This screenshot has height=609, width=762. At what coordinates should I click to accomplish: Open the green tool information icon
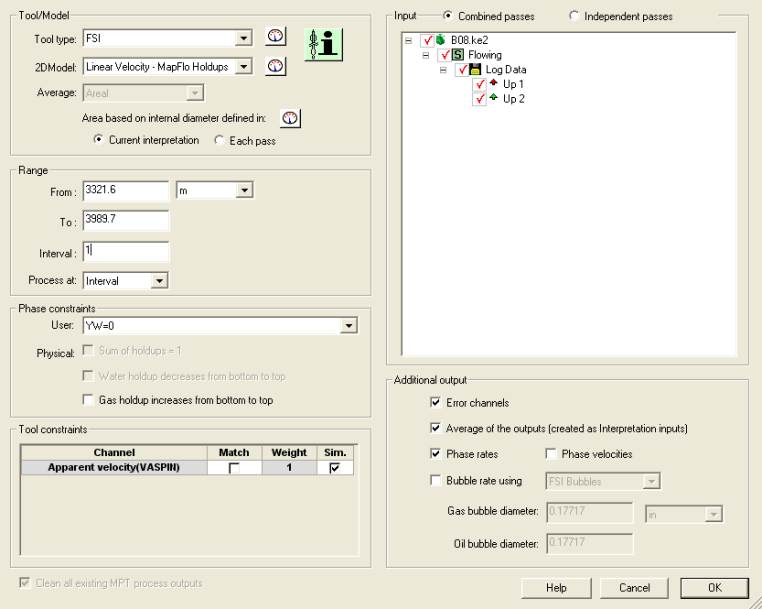(x=324, y=45)
